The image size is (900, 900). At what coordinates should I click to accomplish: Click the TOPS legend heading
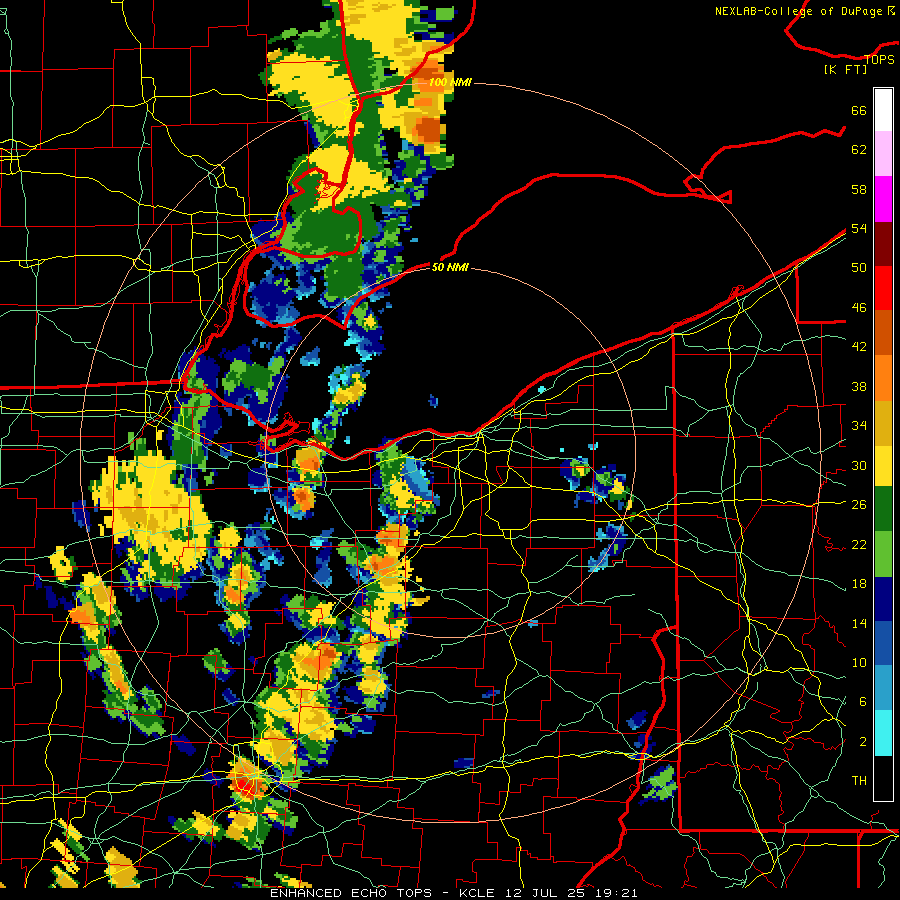click(x=879, y=59)
